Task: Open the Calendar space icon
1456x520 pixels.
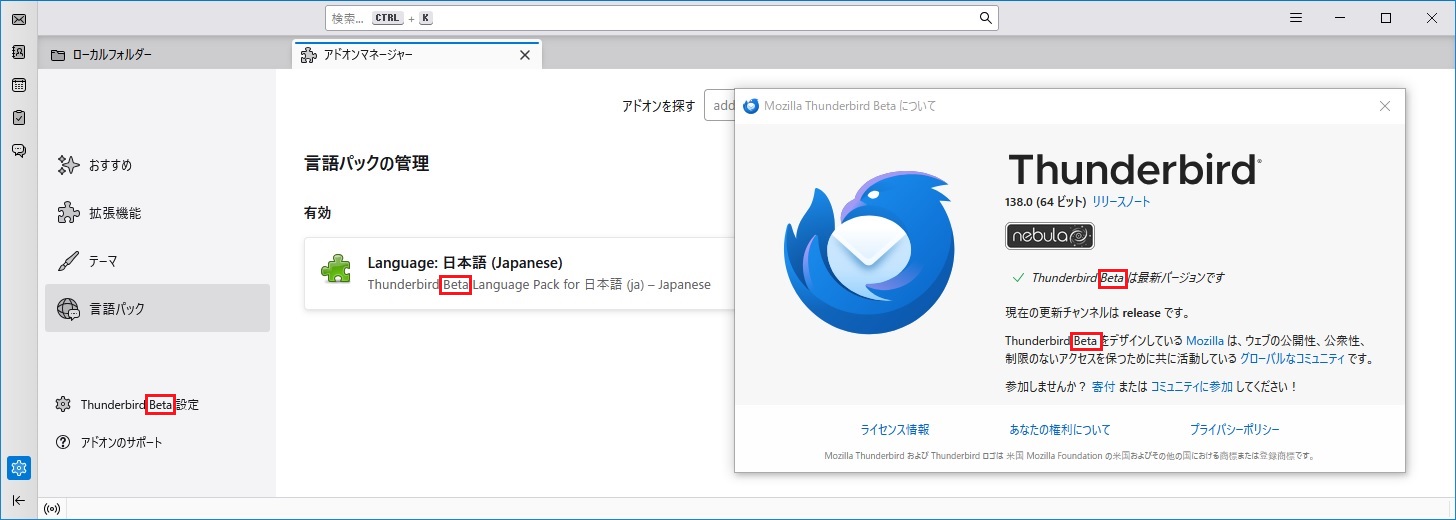Action: pyautogui.click(x=18, y=85)
